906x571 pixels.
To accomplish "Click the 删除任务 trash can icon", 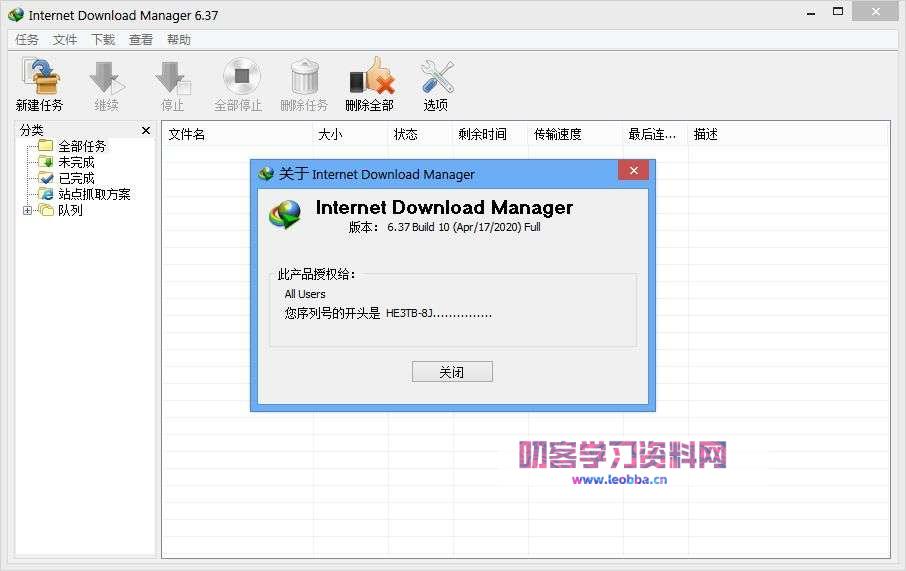I will (305, 76).
